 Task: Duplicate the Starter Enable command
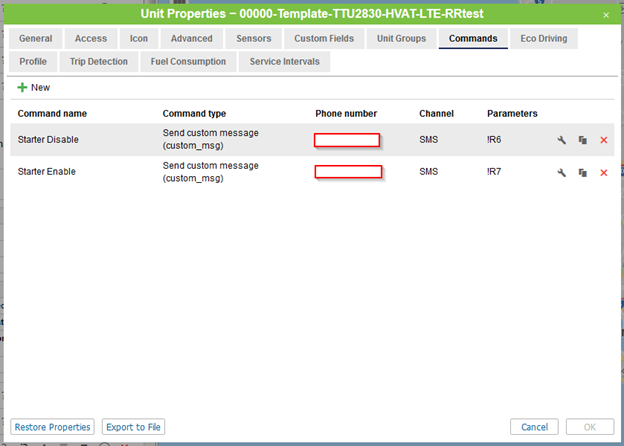pyautogui.click(x=582, y=173)
